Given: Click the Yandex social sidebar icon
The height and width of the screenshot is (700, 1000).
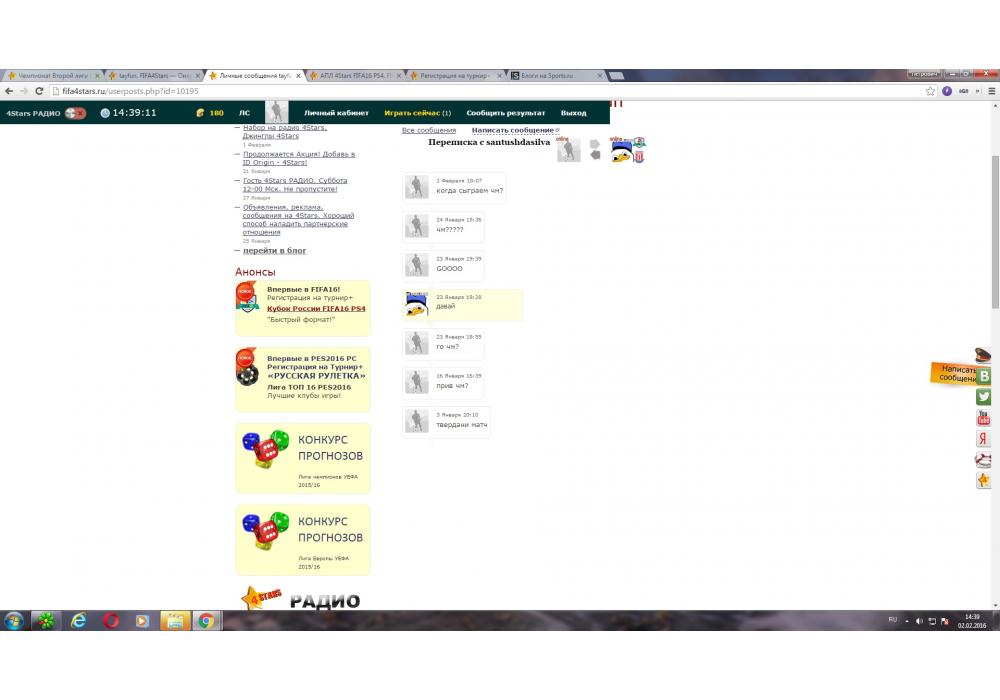Looking at the screenshot, I should point(984,439).
